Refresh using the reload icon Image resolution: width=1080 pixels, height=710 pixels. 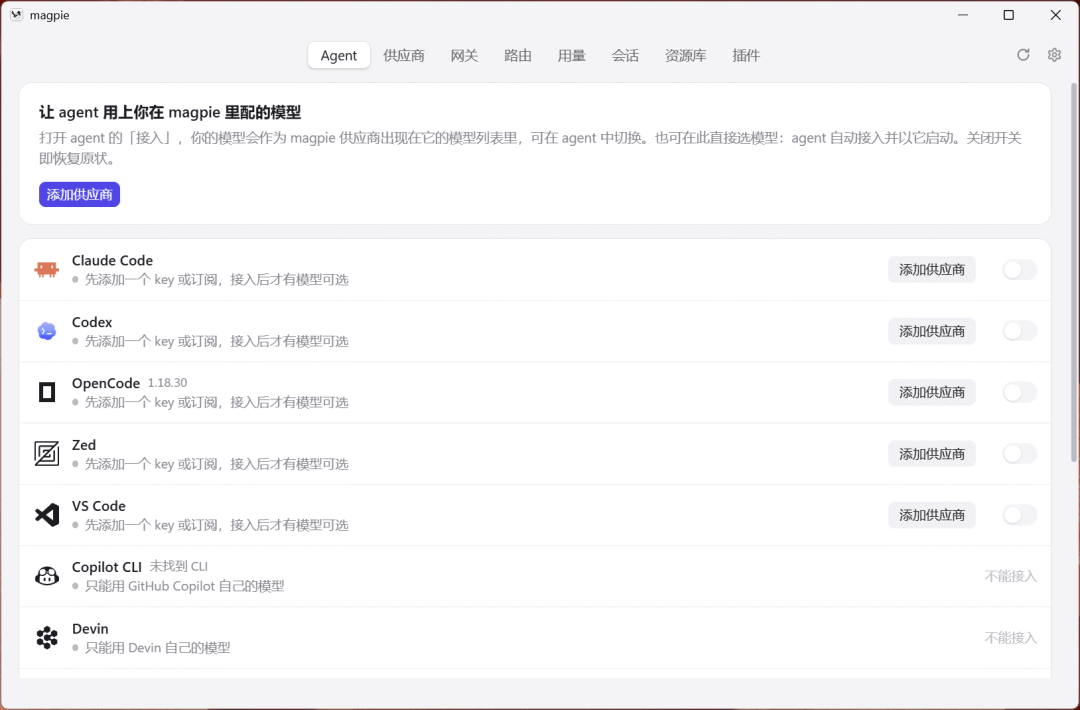point(1024,55)
